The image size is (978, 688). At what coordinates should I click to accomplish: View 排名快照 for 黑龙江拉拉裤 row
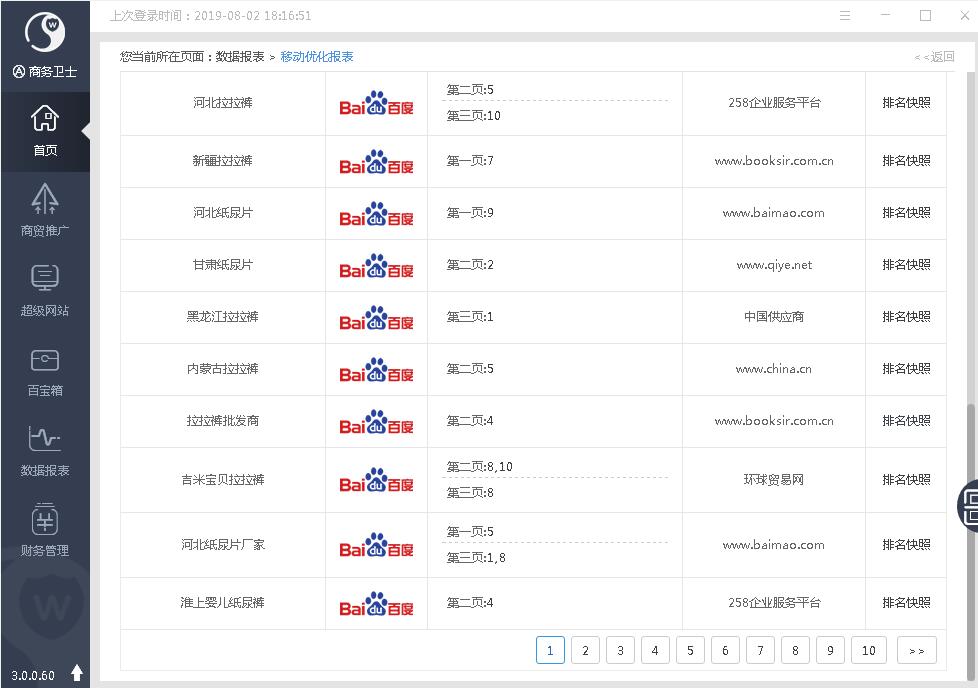pyautogui.click(x=905, y=317)
